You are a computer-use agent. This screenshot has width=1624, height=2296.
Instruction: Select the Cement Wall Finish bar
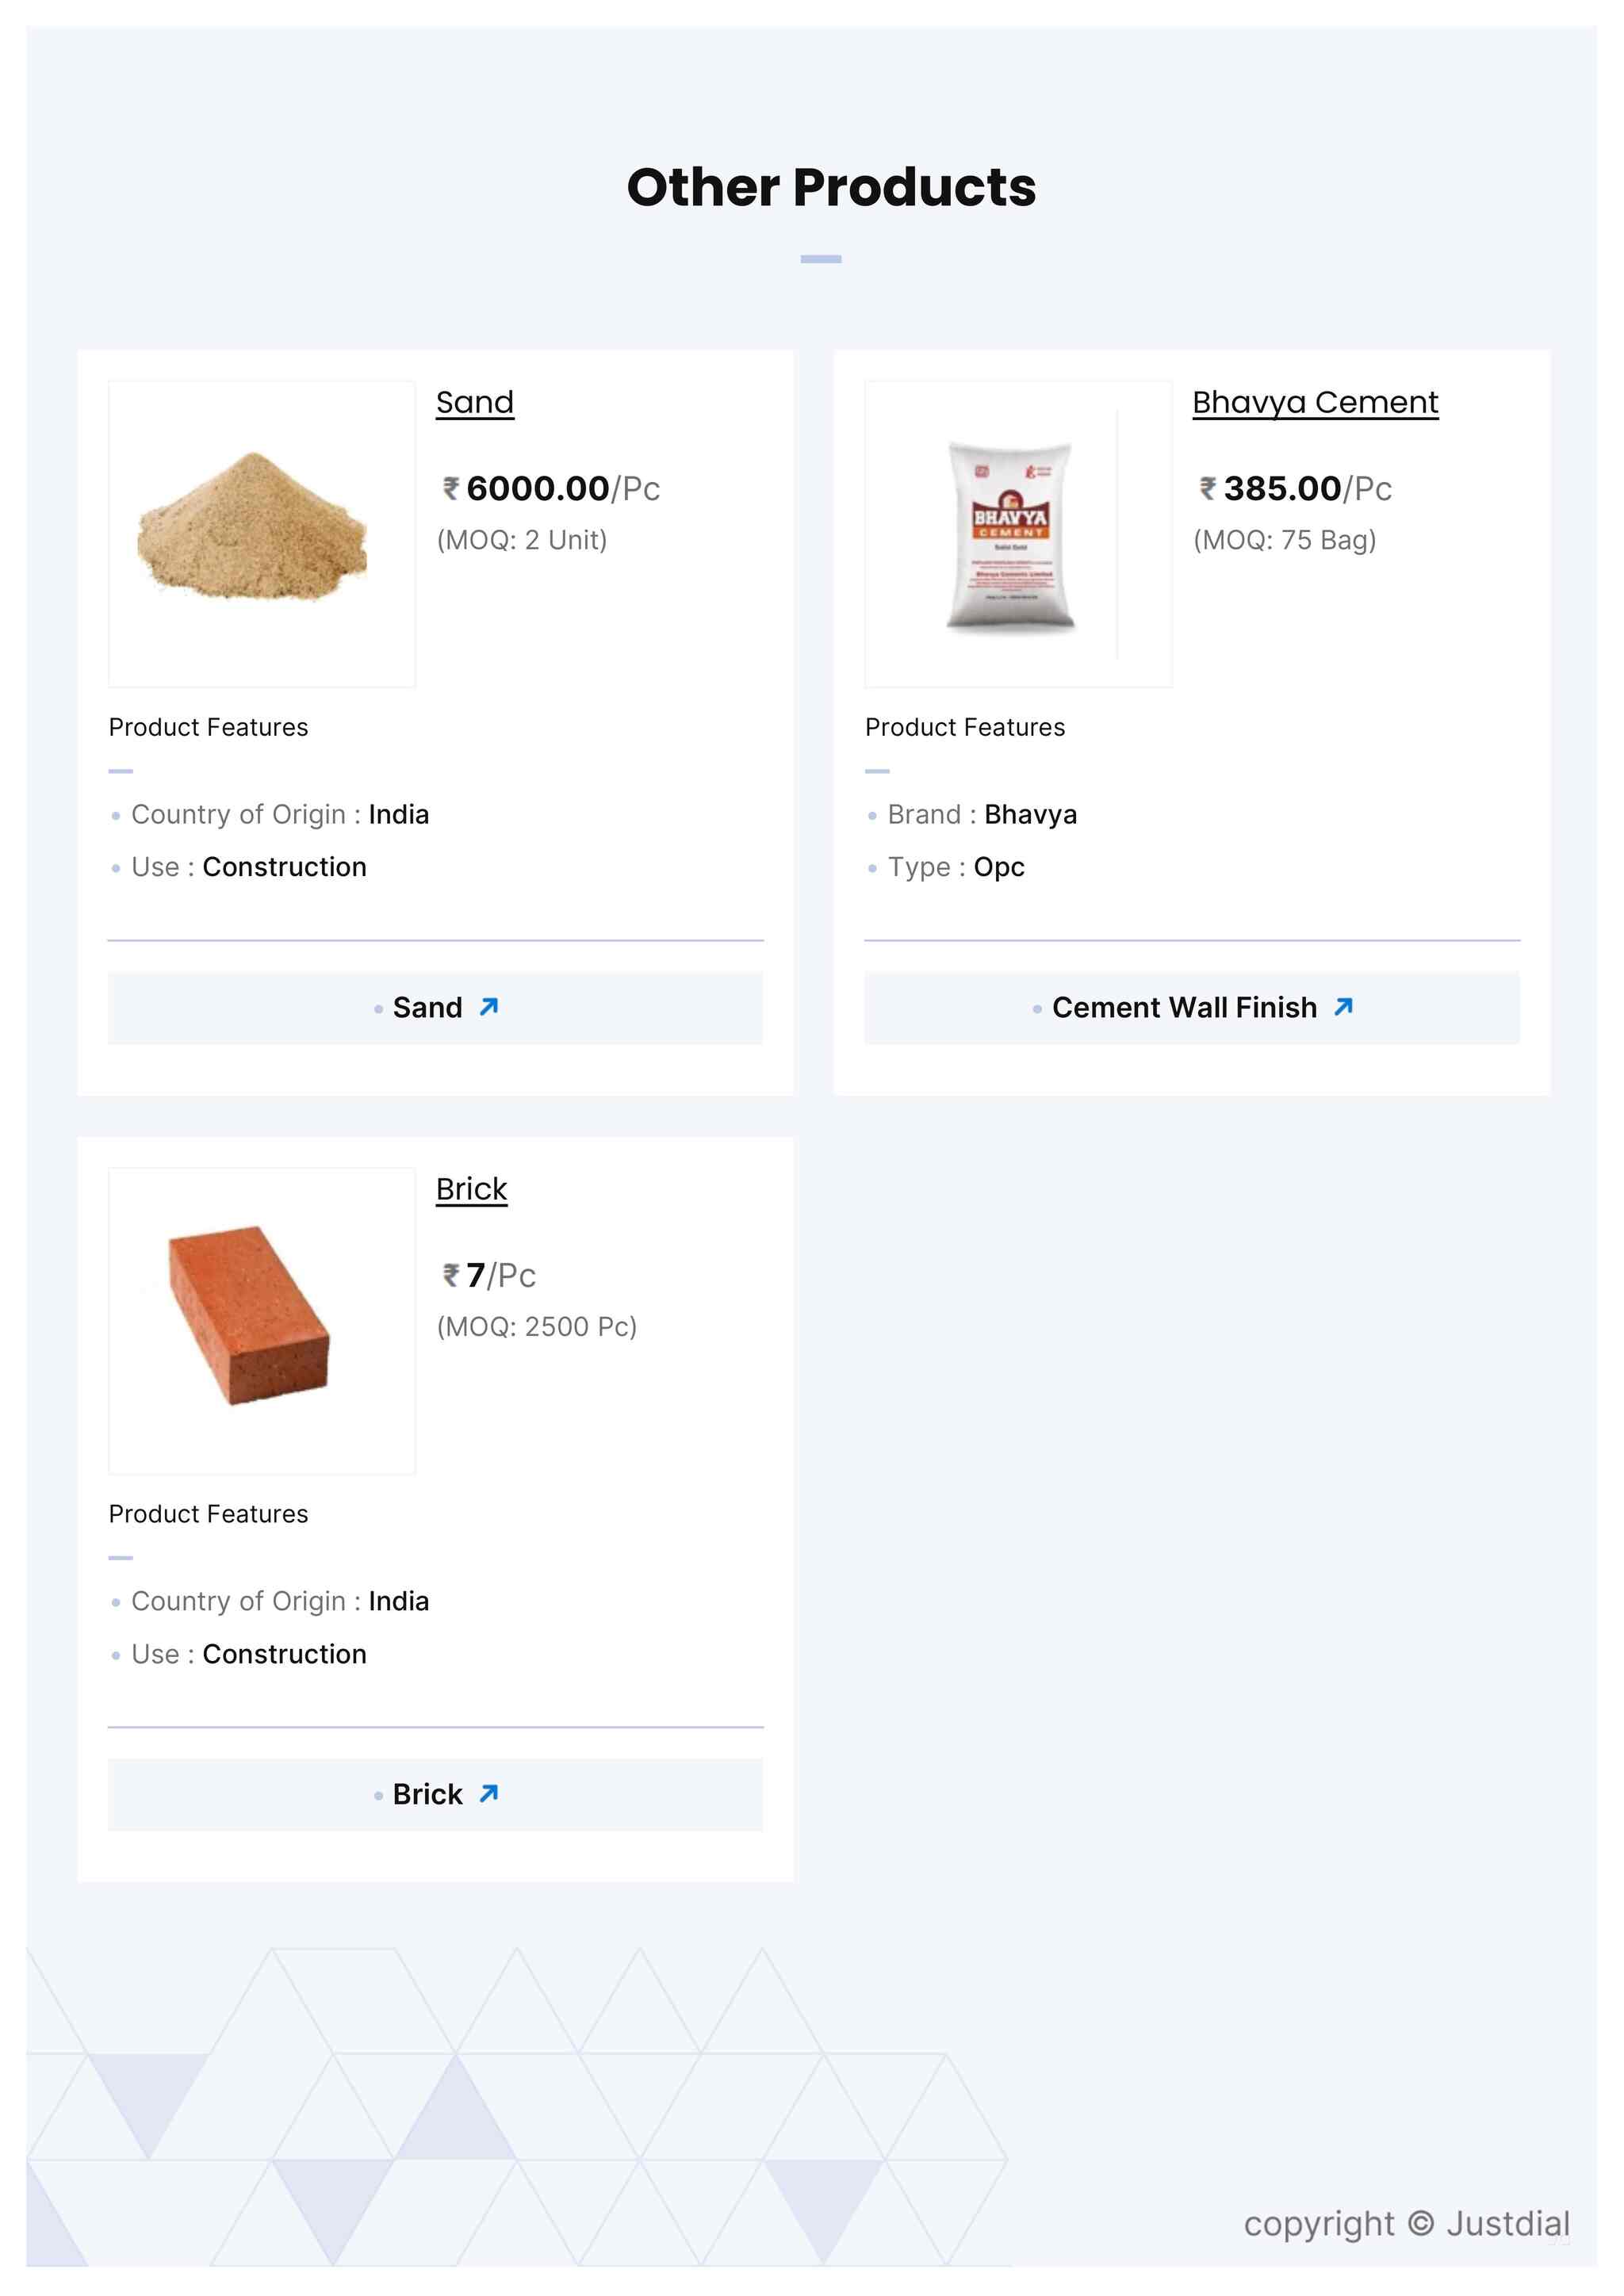click(1192, 1008)
